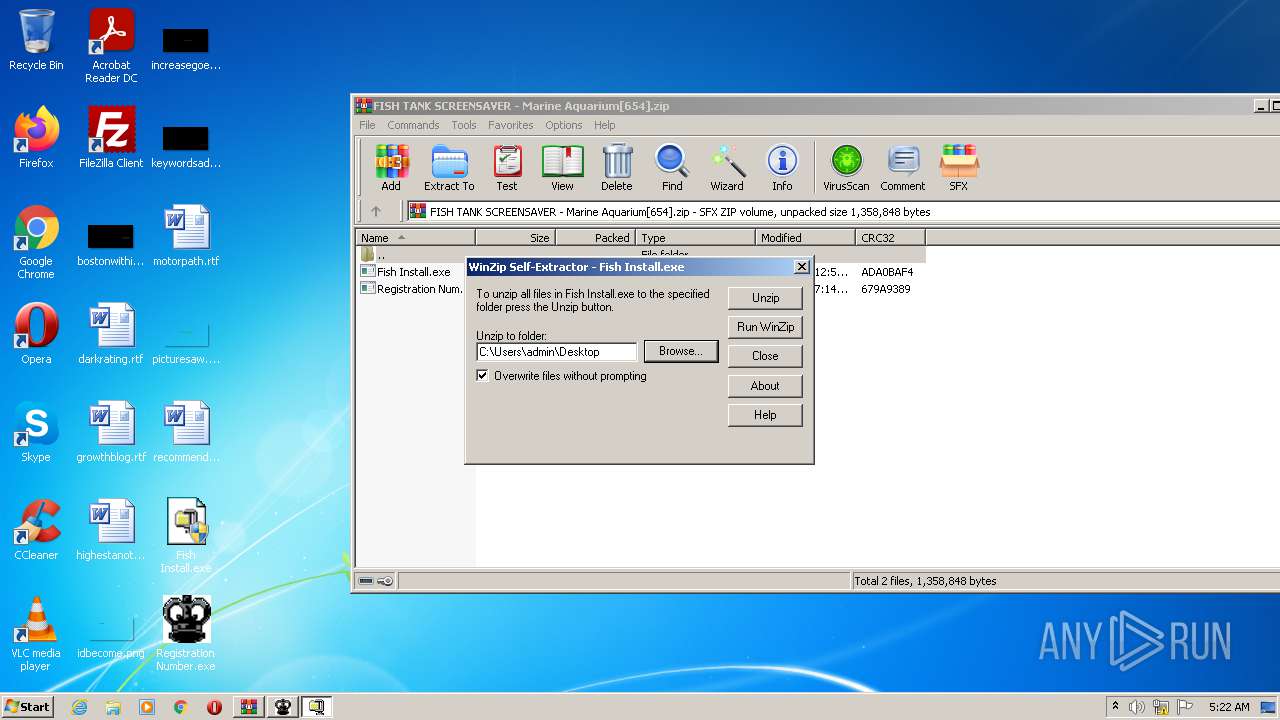Open the Options menu
Screen dimensions: 1280x720
(563, 125)
